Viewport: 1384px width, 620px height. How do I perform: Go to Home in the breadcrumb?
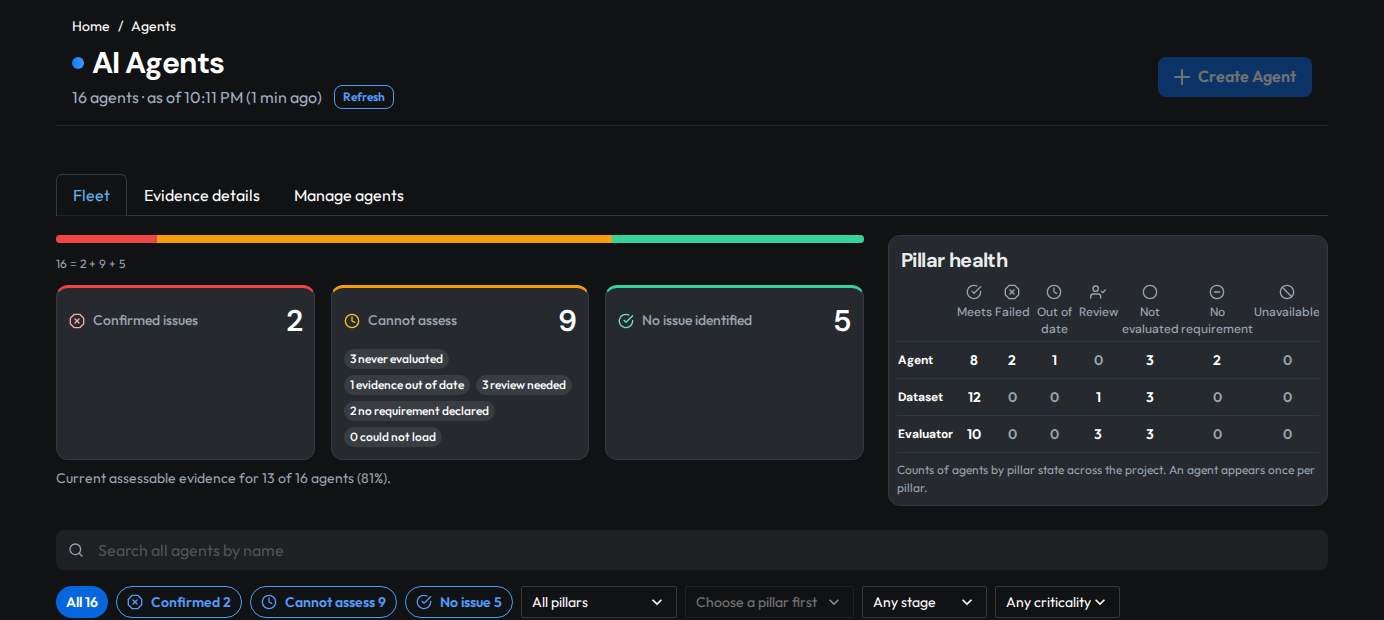coord(91,26)
